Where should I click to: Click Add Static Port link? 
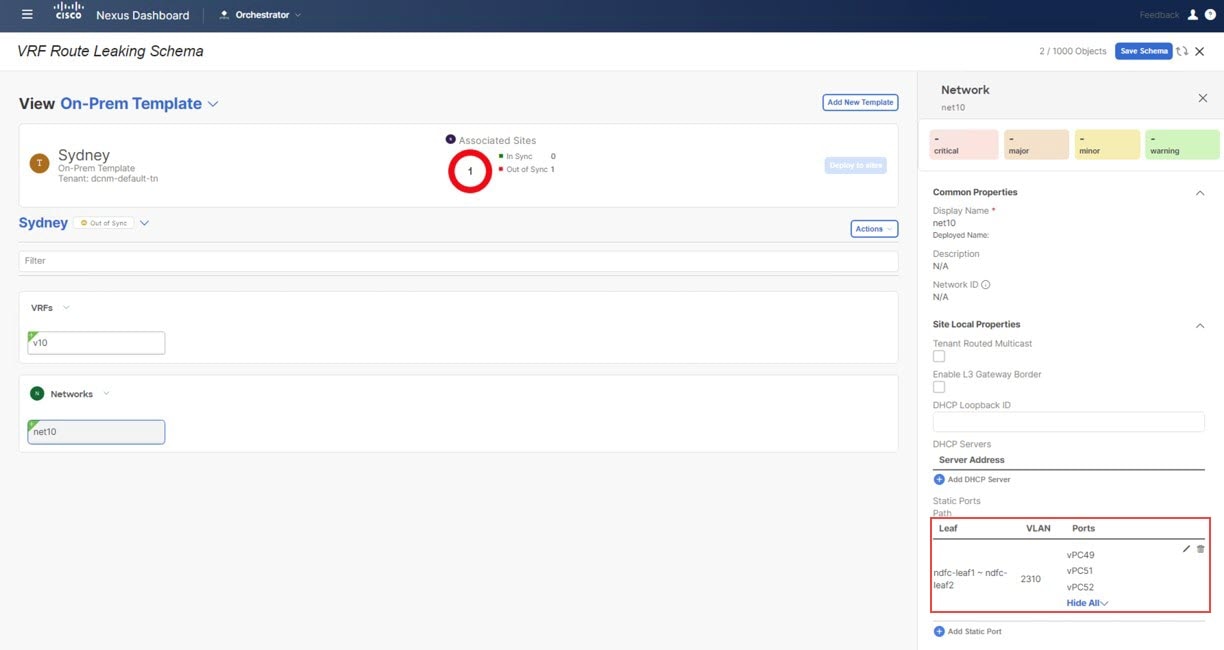[968, 632]
